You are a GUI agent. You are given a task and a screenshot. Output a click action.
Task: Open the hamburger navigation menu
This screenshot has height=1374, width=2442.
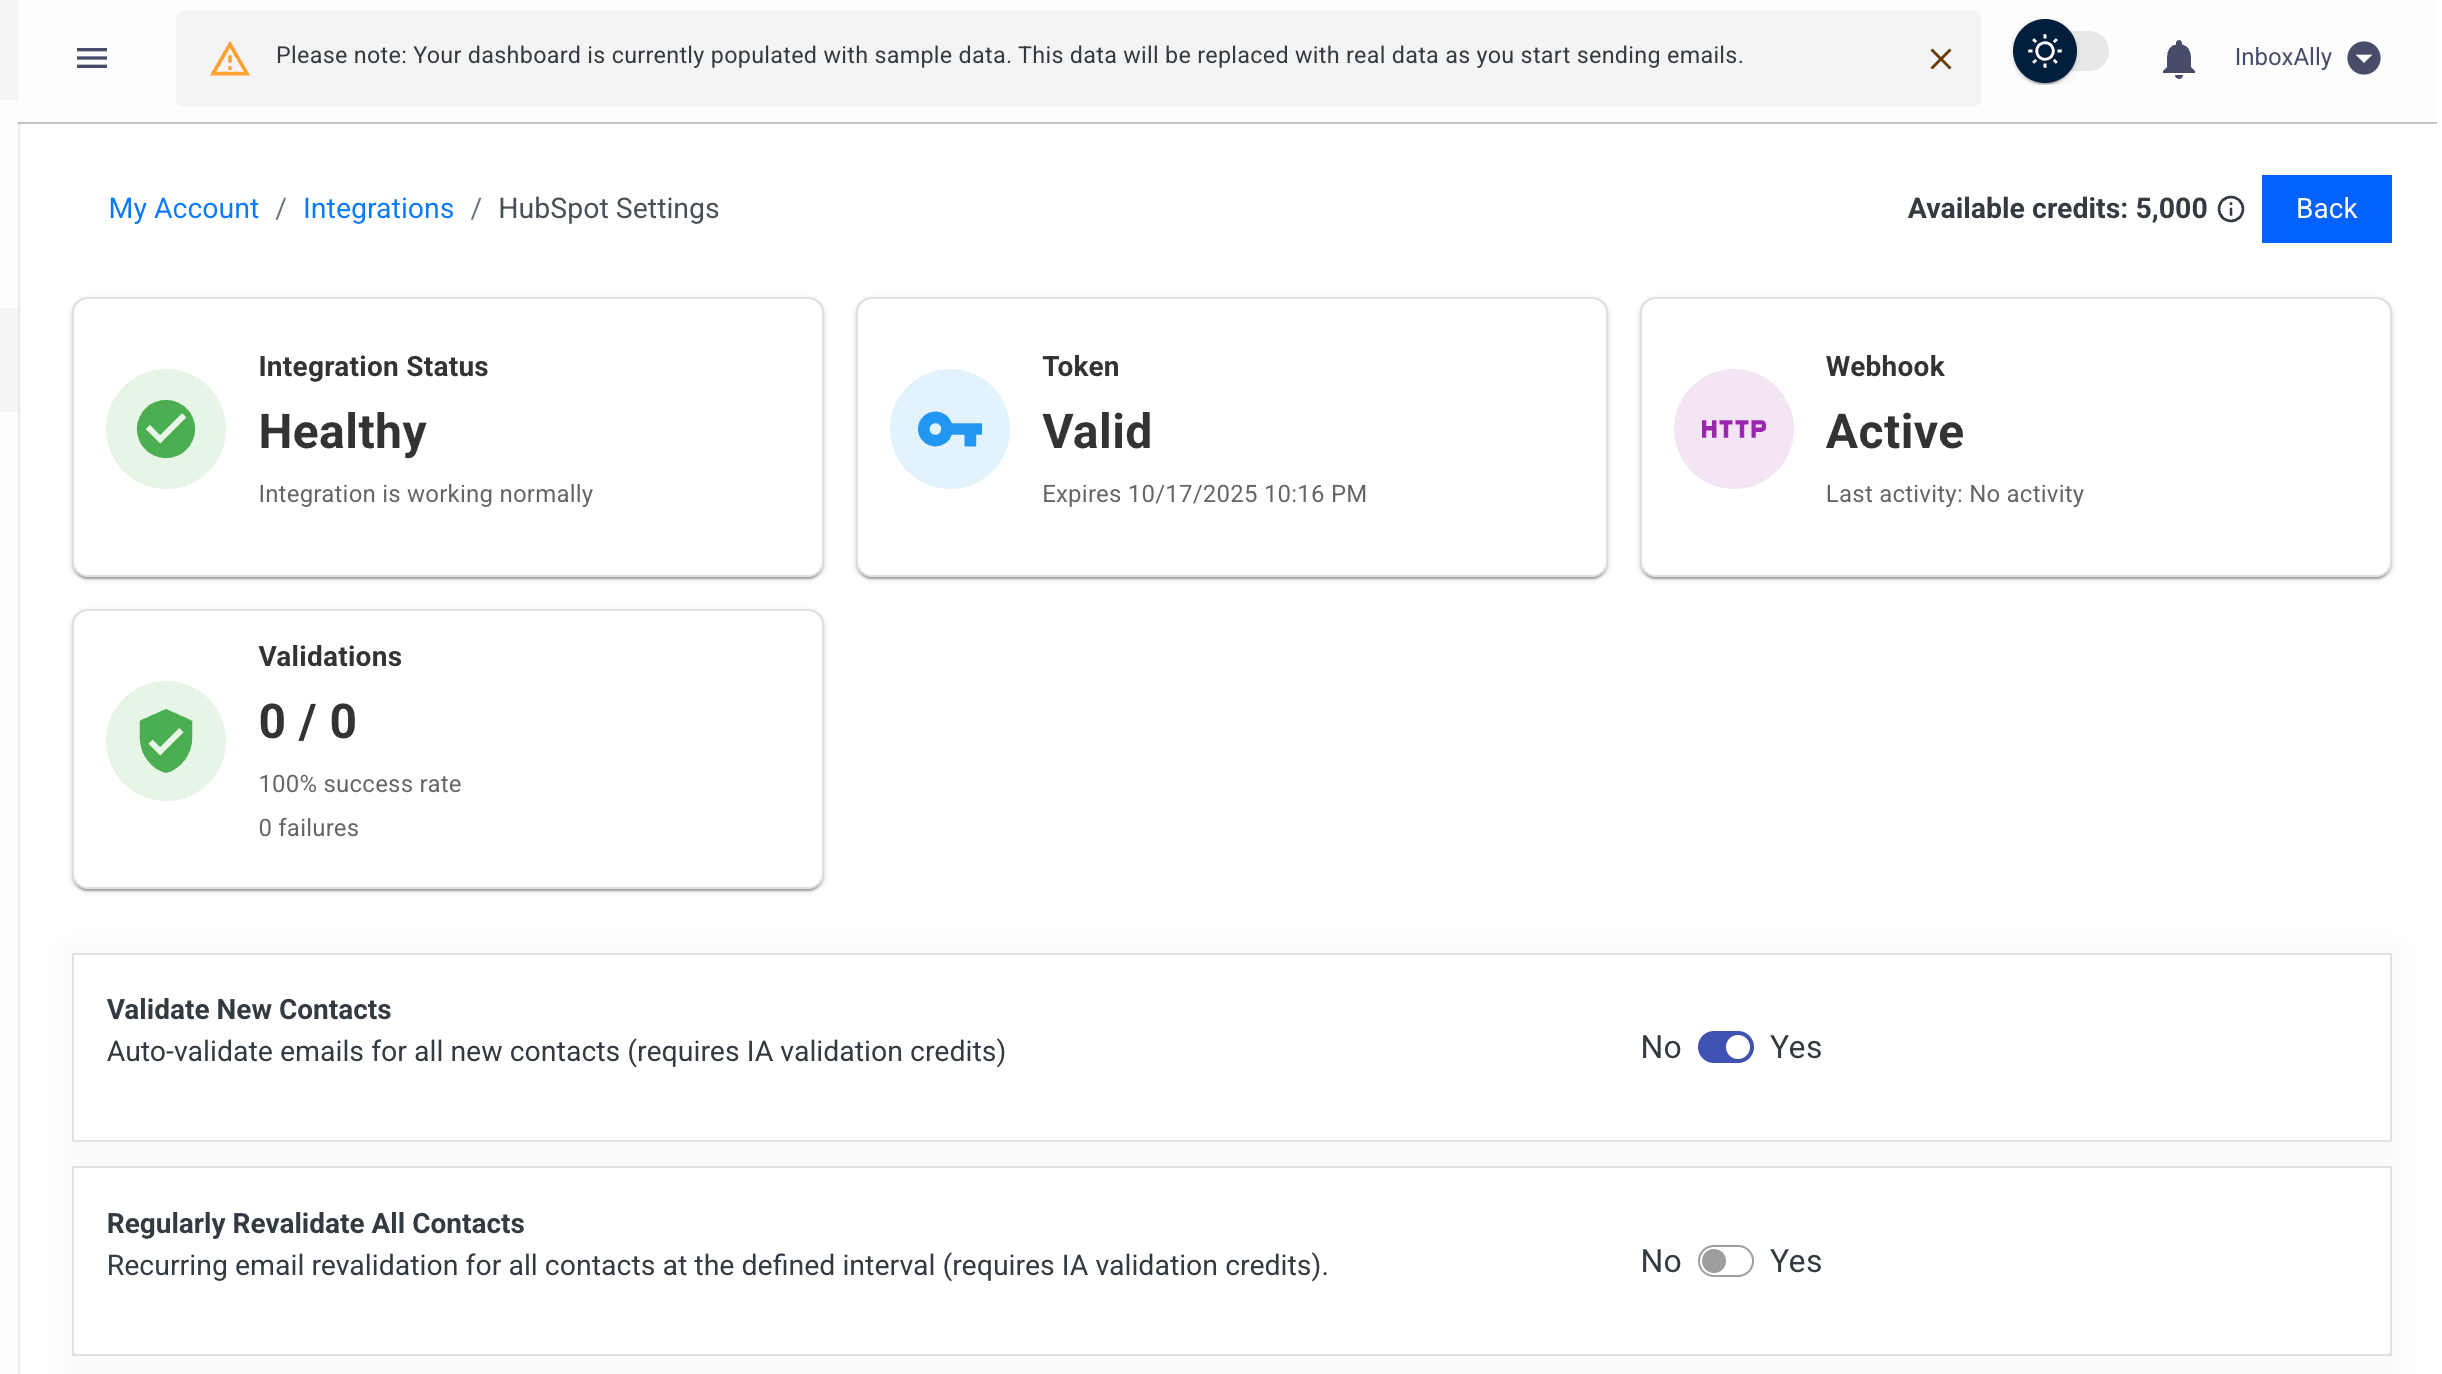click(92, 58)
